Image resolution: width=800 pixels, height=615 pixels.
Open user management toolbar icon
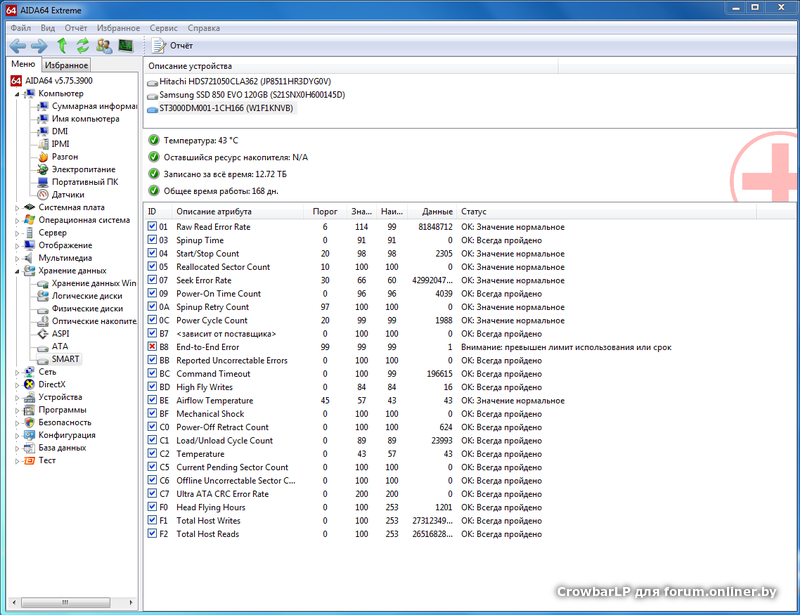[104, 46]
